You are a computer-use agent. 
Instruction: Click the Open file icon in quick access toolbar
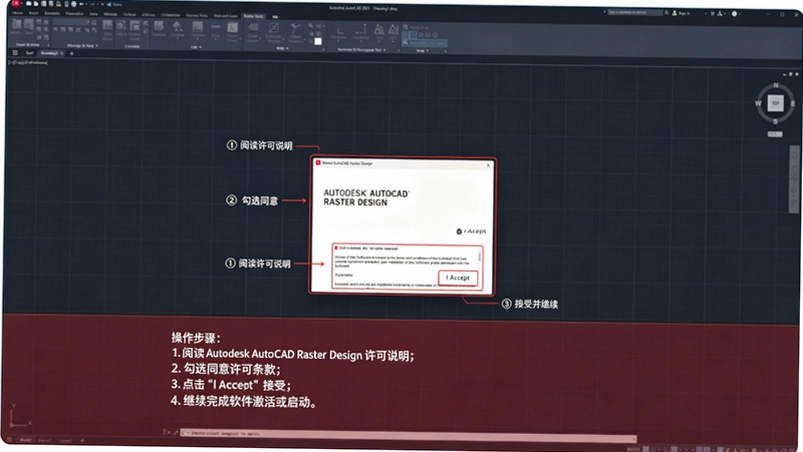tap(36, 4)
